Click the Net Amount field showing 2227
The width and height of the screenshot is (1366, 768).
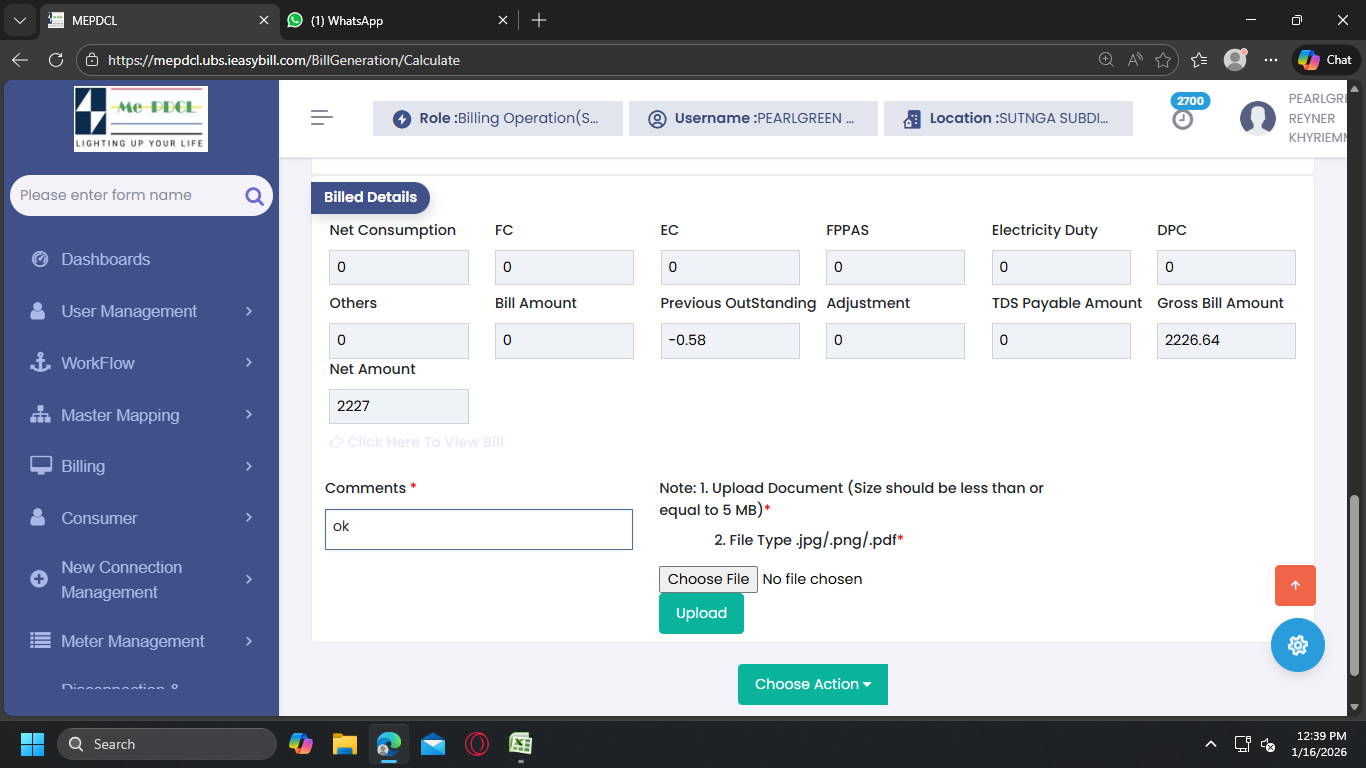pyautogui.click(x=399, y=406)
